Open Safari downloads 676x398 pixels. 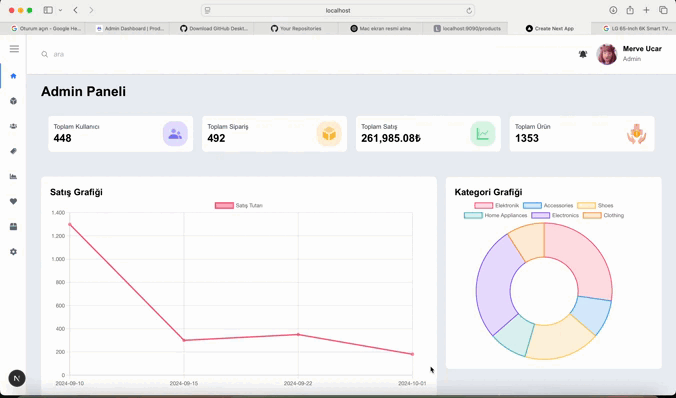(x=613, y=10)
